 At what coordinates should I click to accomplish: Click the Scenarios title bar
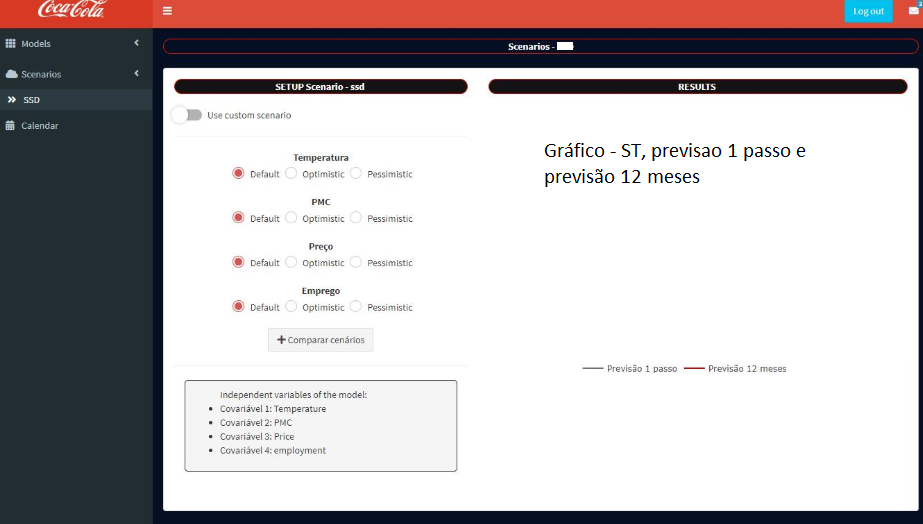(x=540, y=47)
